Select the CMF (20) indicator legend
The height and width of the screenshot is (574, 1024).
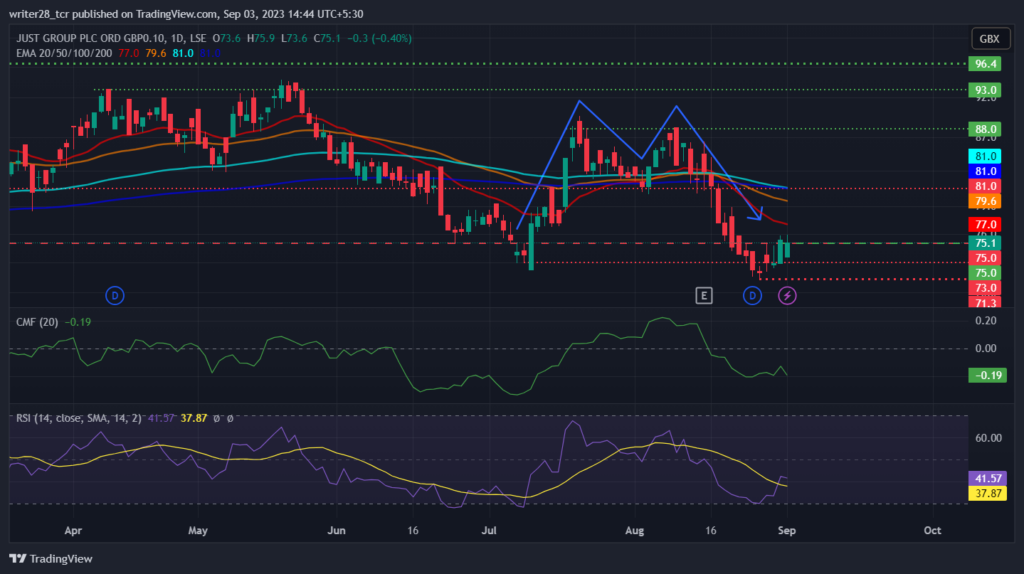37,322
